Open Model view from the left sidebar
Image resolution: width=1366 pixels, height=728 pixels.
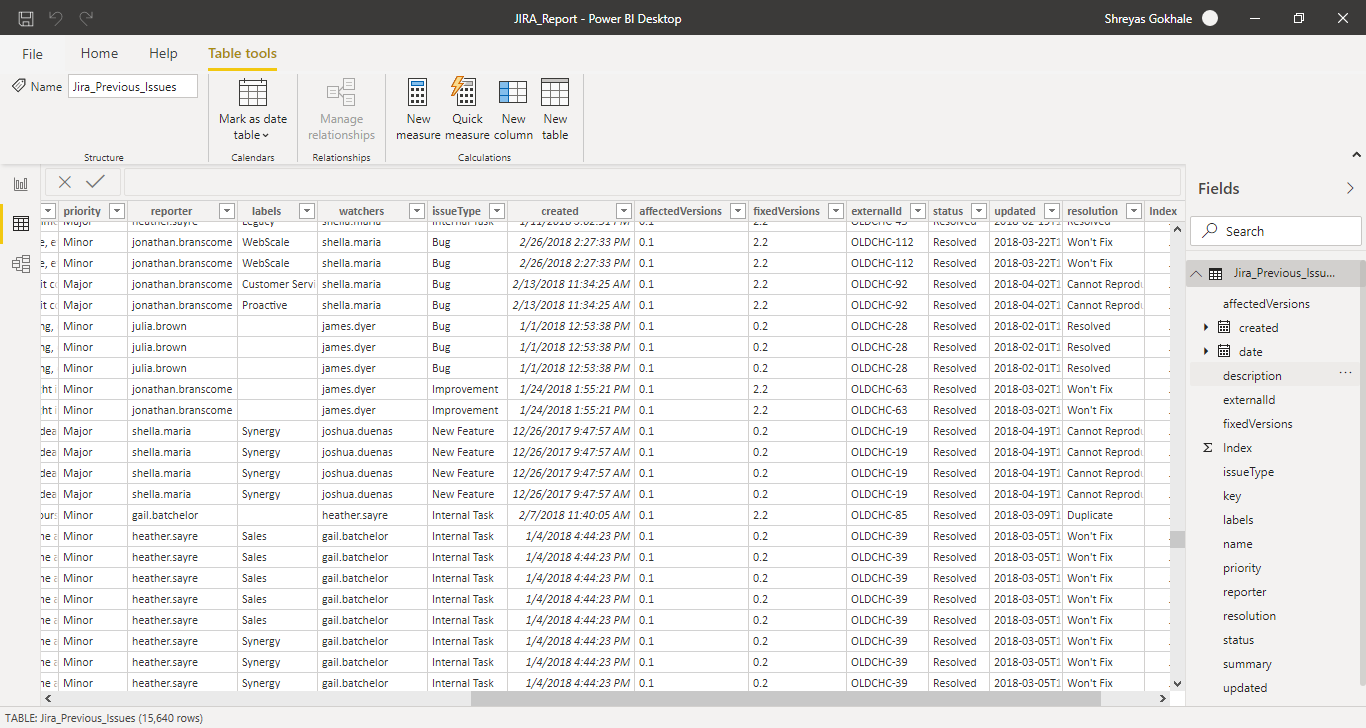tap(20, 263)
